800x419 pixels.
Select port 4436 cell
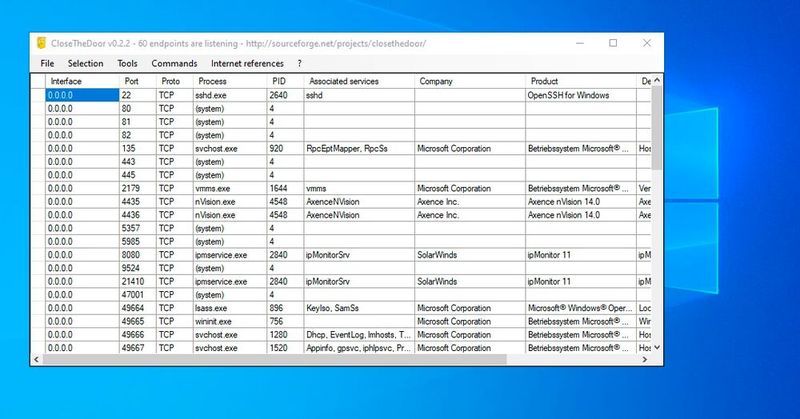pyautogui.click(x=138, y=215)
